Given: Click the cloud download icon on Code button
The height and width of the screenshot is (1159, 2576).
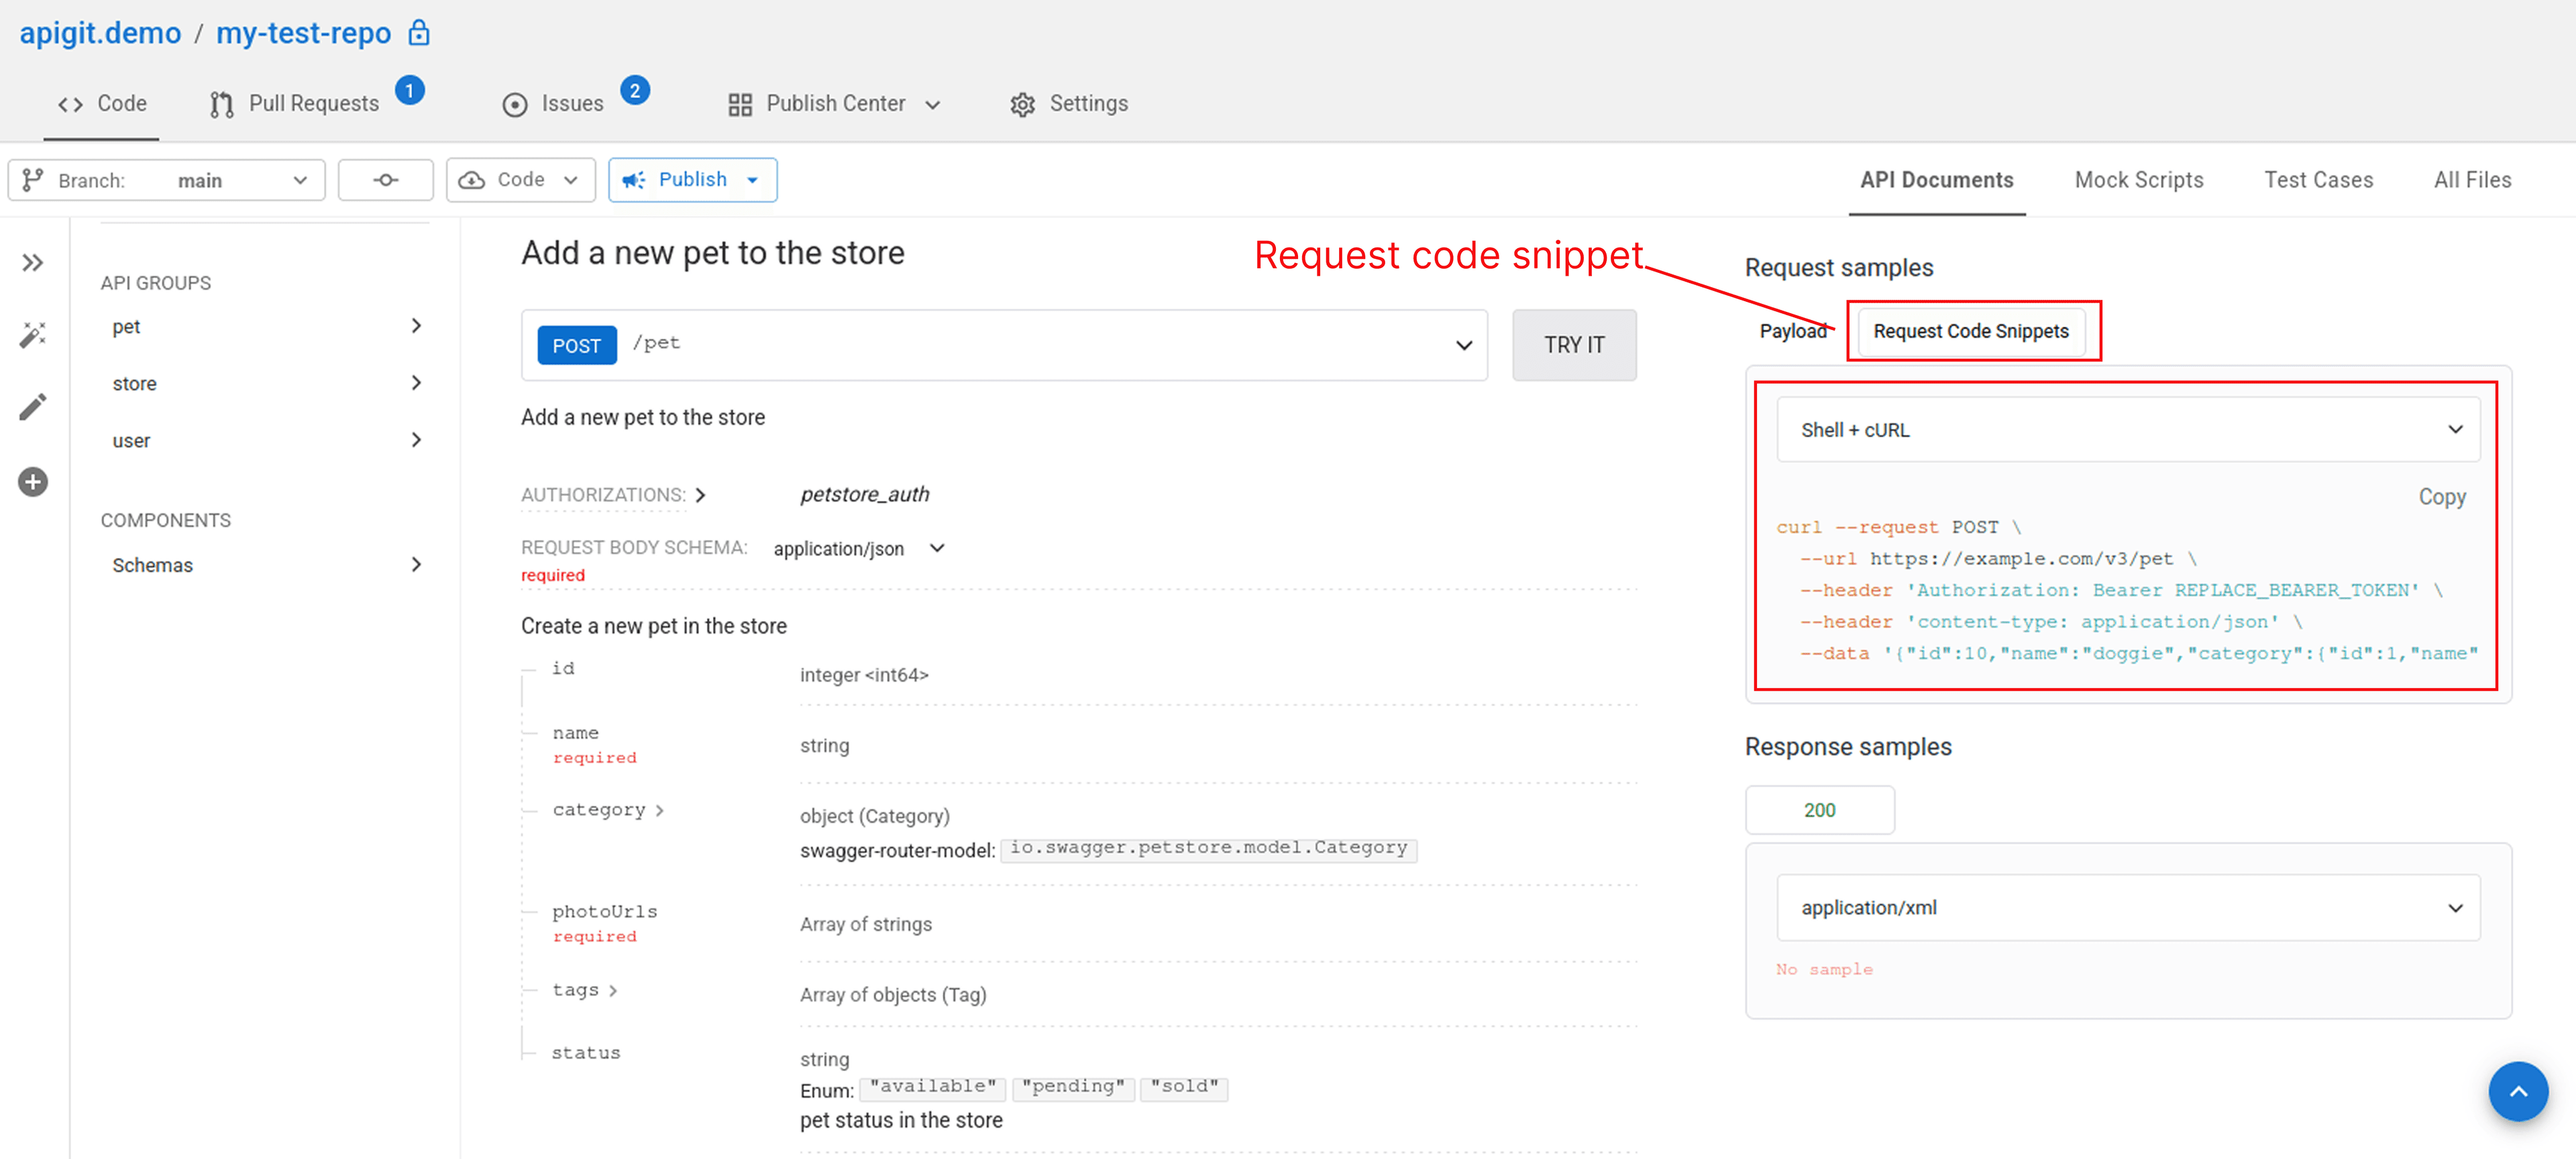Looking at the screenshot, I should point(472,180).
